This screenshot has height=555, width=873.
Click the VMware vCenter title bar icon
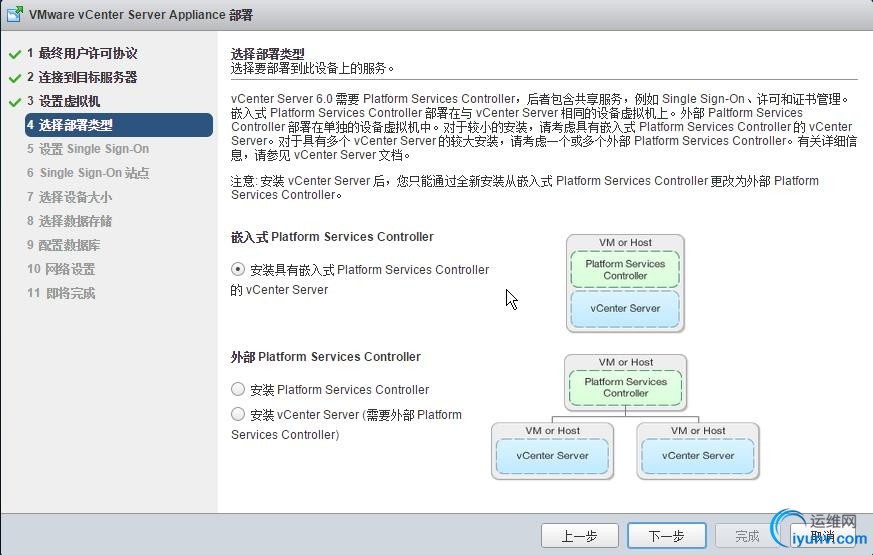click(x=15, y=14)
